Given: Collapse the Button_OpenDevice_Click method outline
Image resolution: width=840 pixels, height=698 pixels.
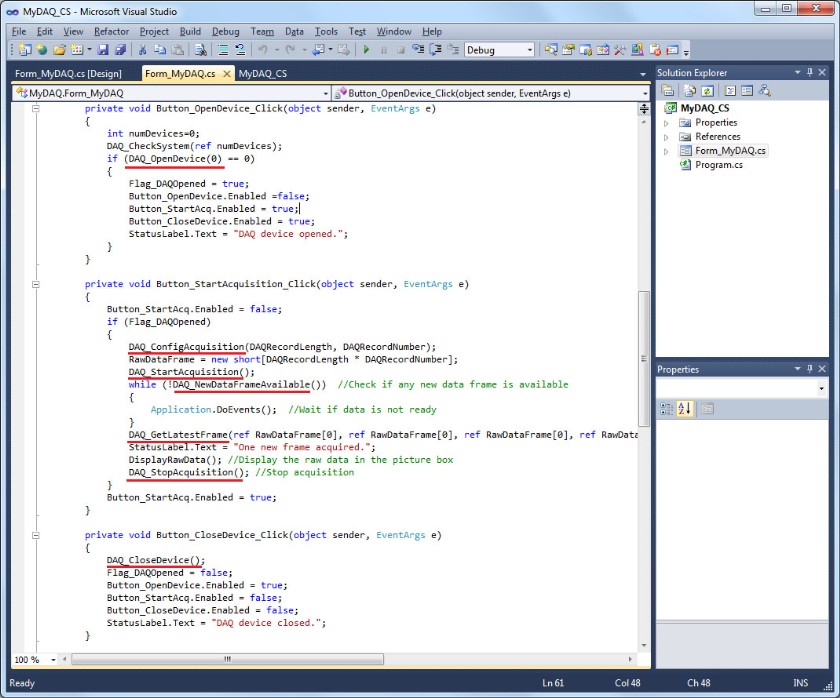Looking at the screenshot, I should tap(35, 108).
